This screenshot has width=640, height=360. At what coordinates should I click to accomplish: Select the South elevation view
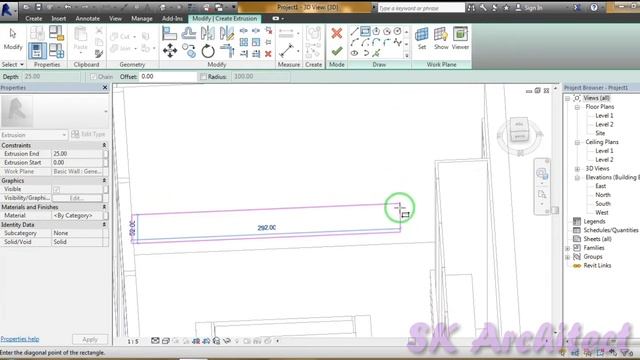coord(603,204)
